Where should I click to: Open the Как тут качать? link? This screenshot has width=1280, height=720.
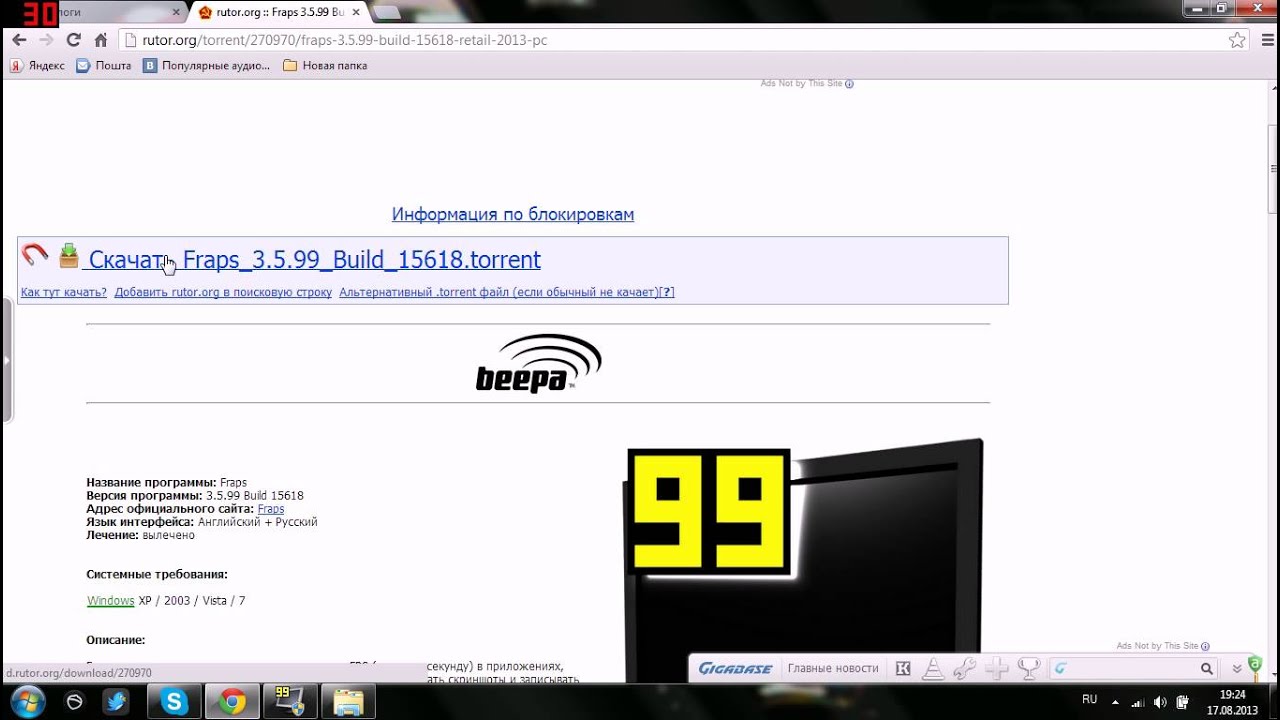pos(64,292)
